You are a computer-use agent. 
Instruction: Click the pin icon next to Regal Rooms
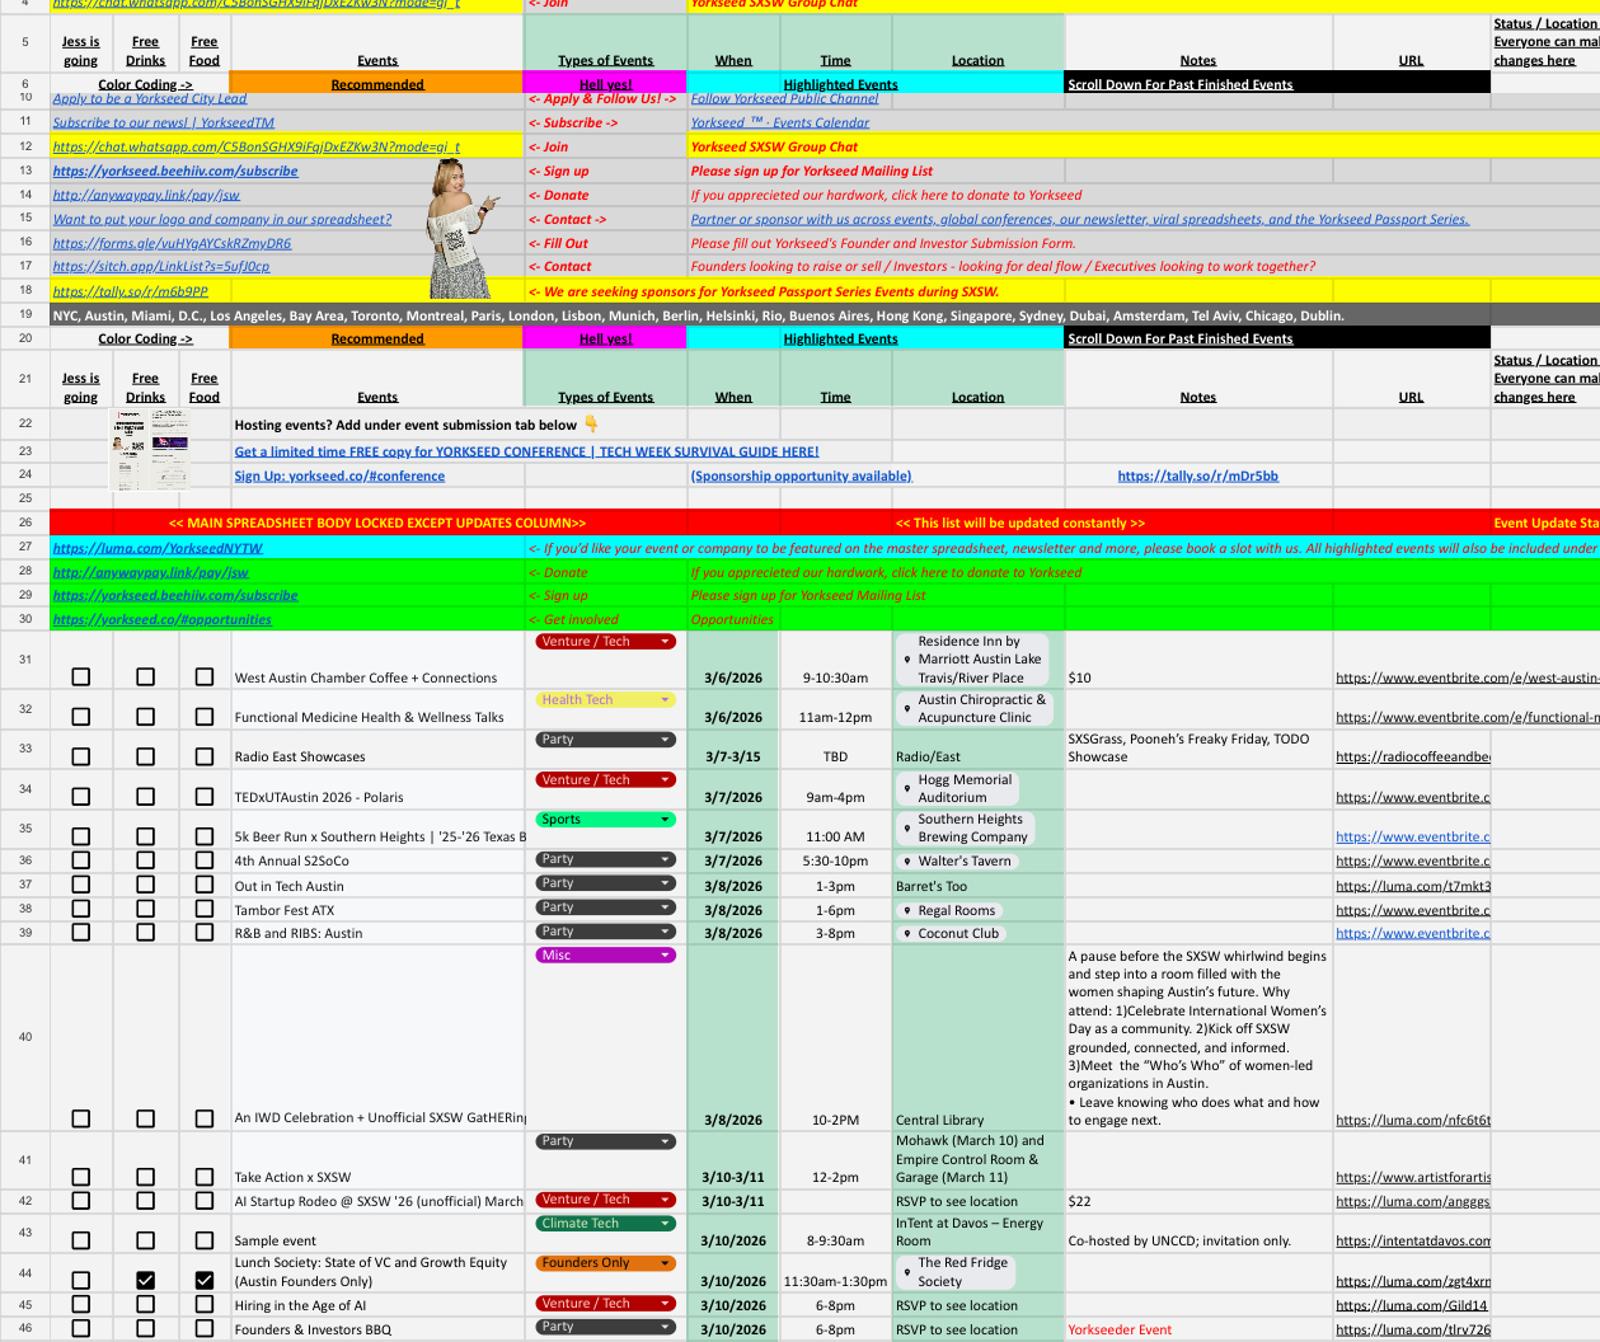pos(907,911)
